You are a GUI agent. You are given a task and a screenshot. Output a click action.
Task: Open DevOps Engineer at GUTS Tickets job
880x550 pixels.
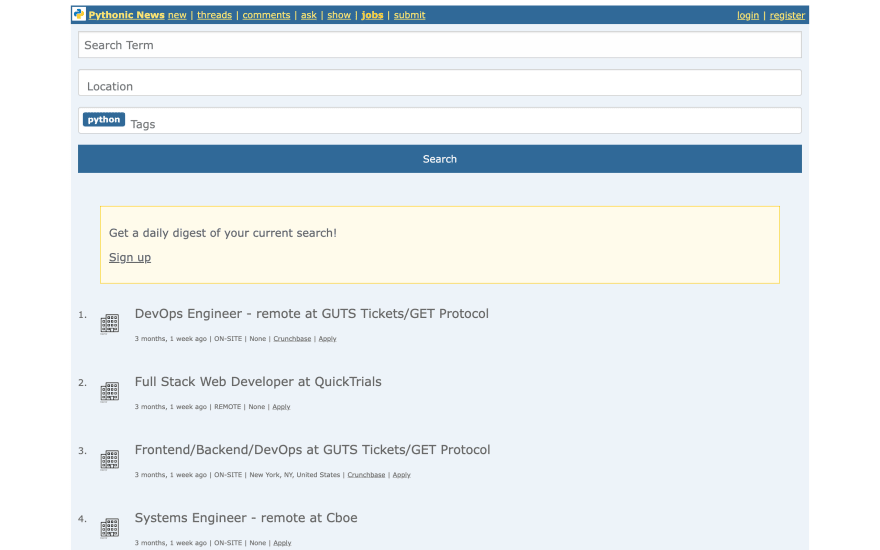point(311,314)
